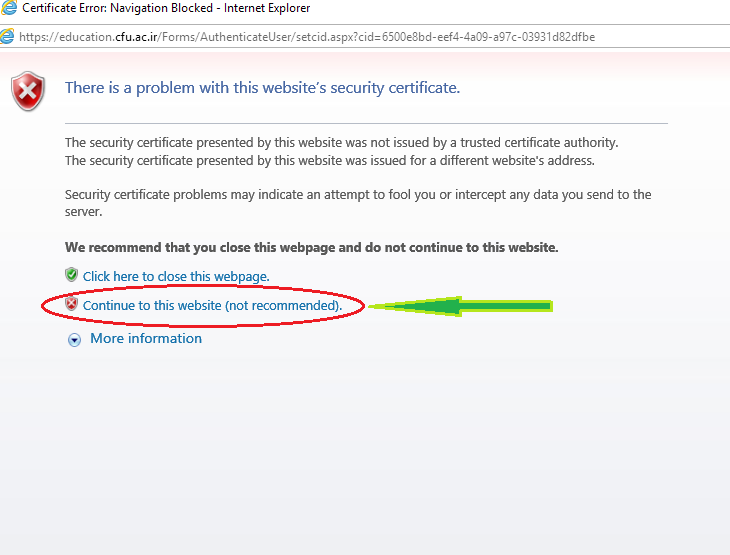
Task: Click the horizontal divider line under the heading
Action: point(365,123)
